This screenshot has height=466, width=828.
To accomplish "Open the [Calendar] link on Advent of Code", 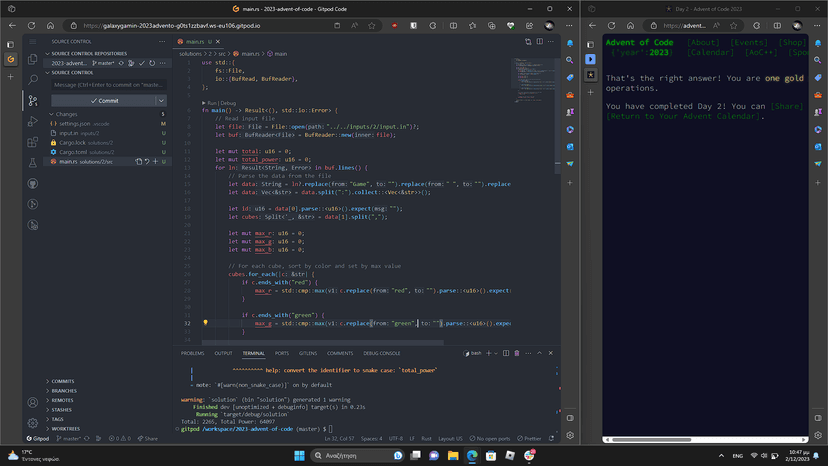I will (708, 52).
